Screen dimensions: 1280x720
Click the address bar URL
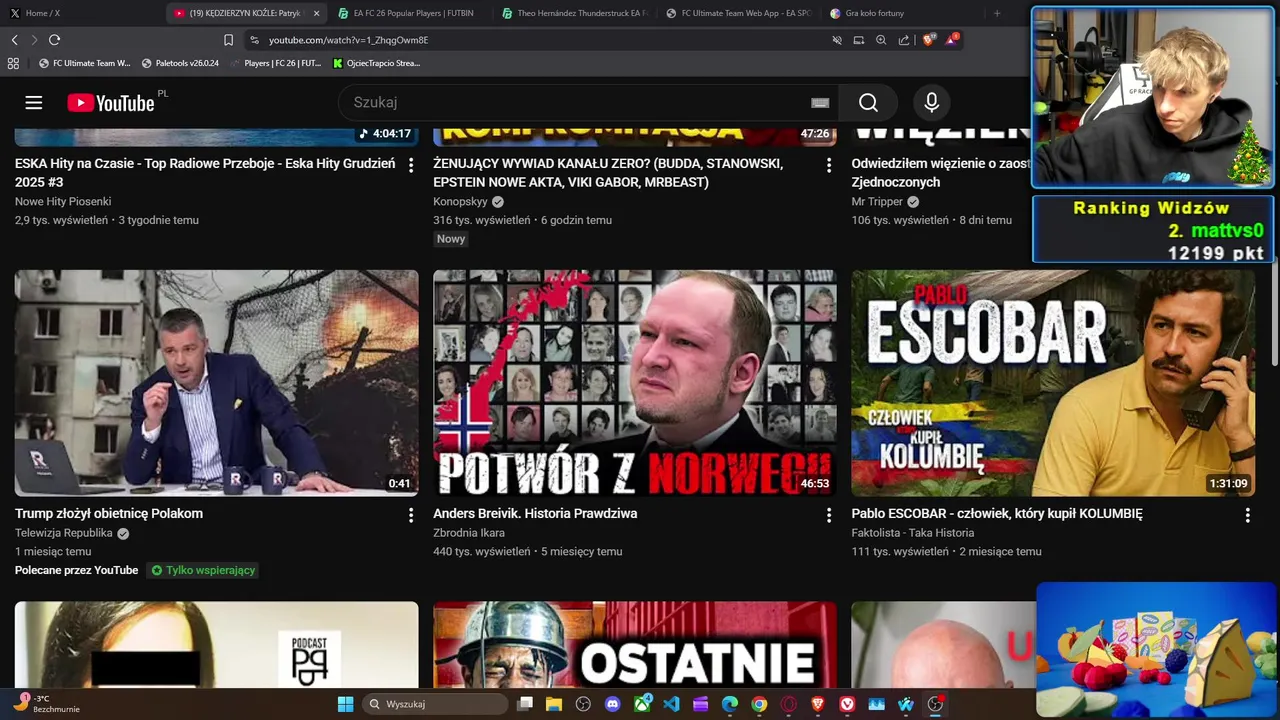(x=348, y=40)
